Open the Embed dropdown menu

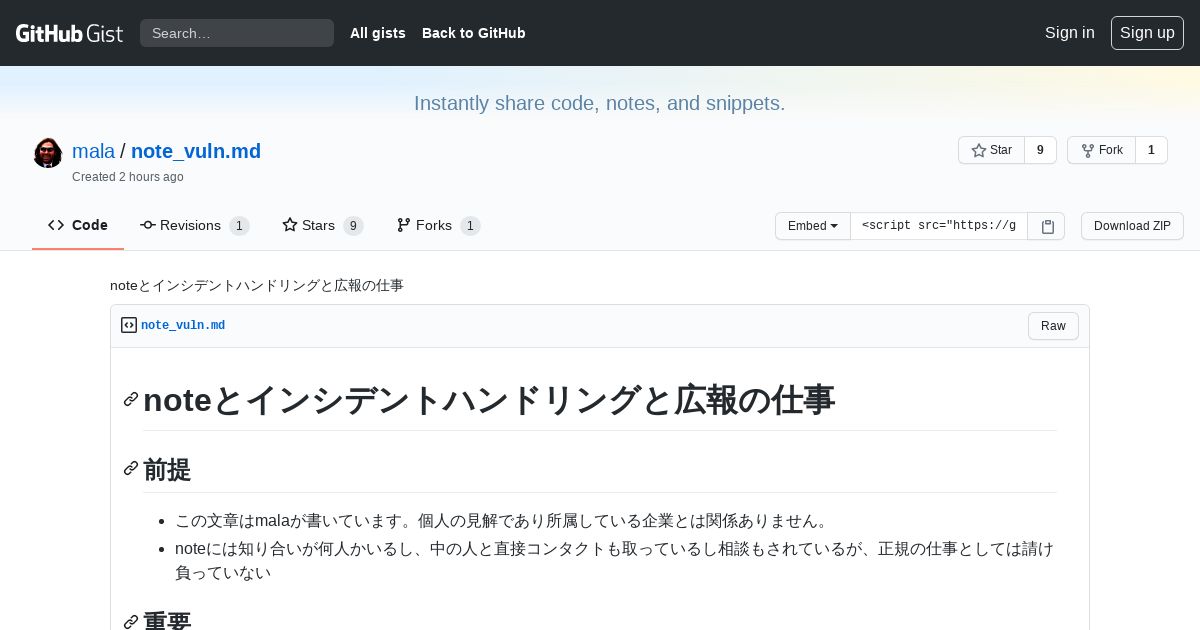[813, 226]
